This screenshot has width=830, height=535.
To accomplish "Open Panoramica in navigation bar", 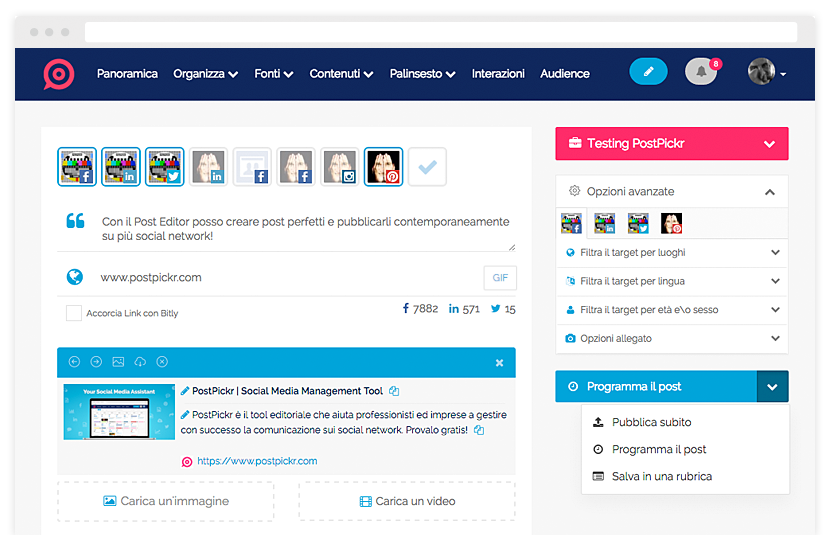I will (127, 74).
